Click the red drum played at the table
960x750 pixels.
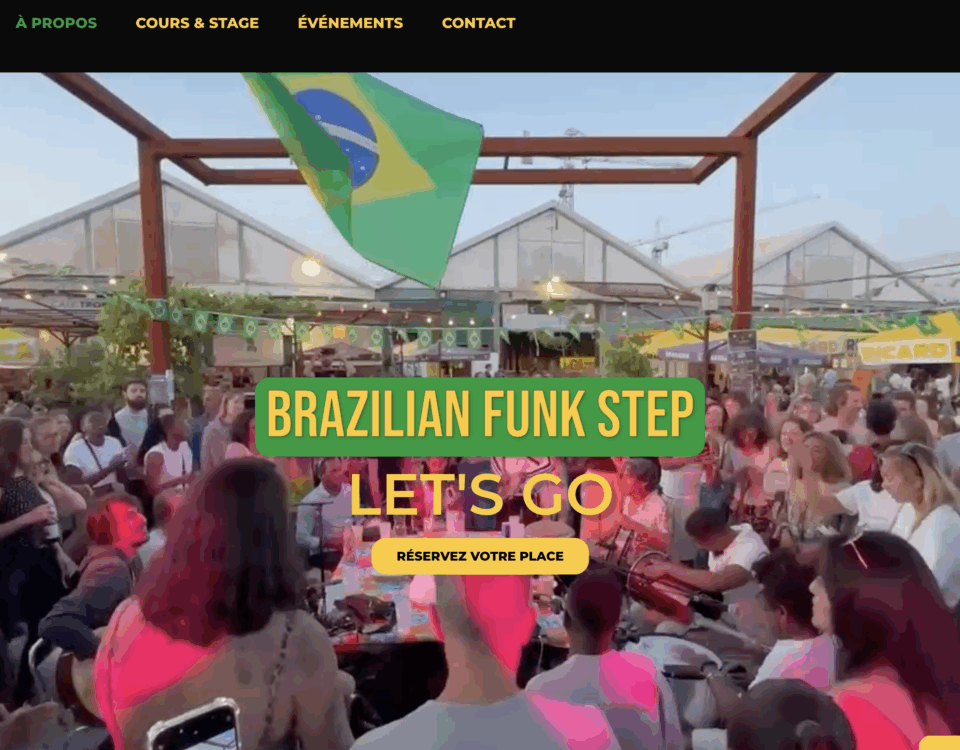click(660, 588)
